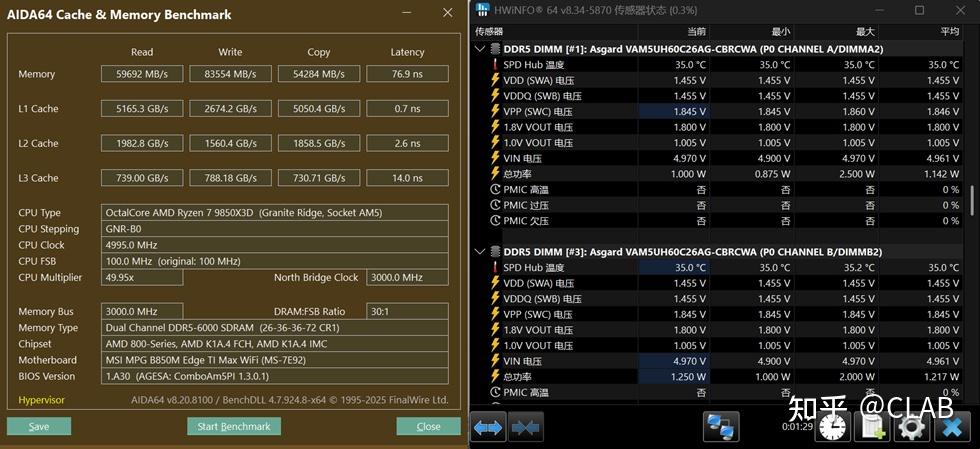Click the 当前 column header in HWiNFO
Screen dimensions: 980x449
click(697, 31)
